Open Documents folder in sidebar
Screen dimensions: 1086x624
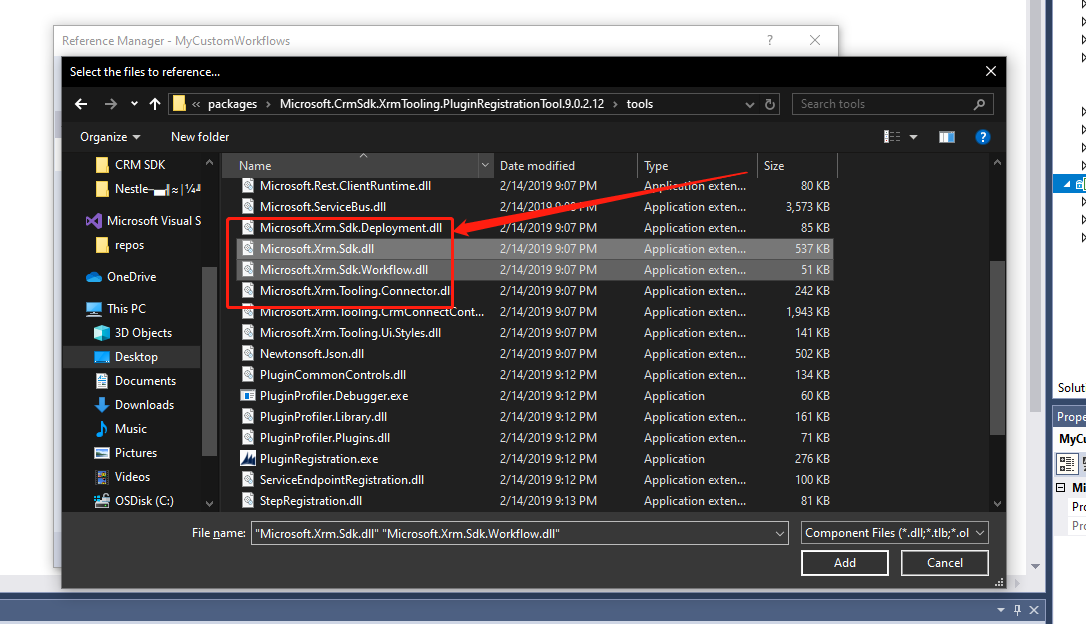[136, 381]
